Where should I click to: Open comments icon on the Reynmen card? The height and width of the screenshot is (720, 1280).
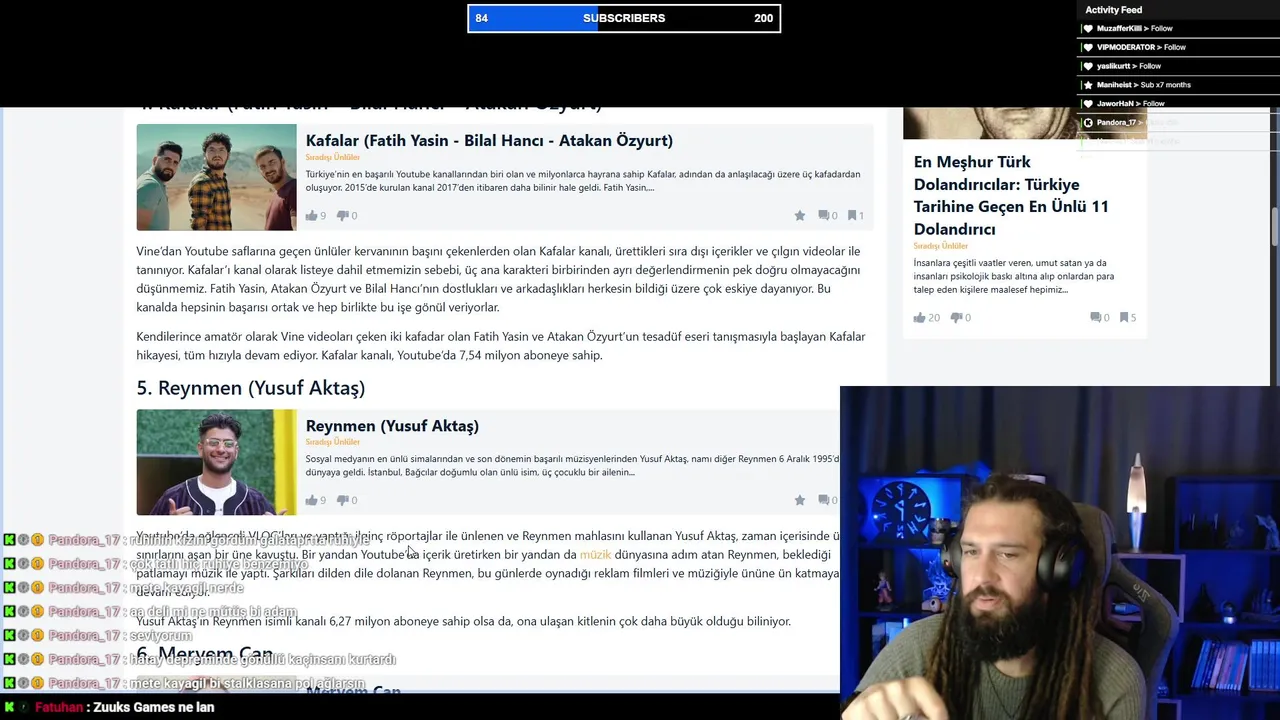[824, 500]
